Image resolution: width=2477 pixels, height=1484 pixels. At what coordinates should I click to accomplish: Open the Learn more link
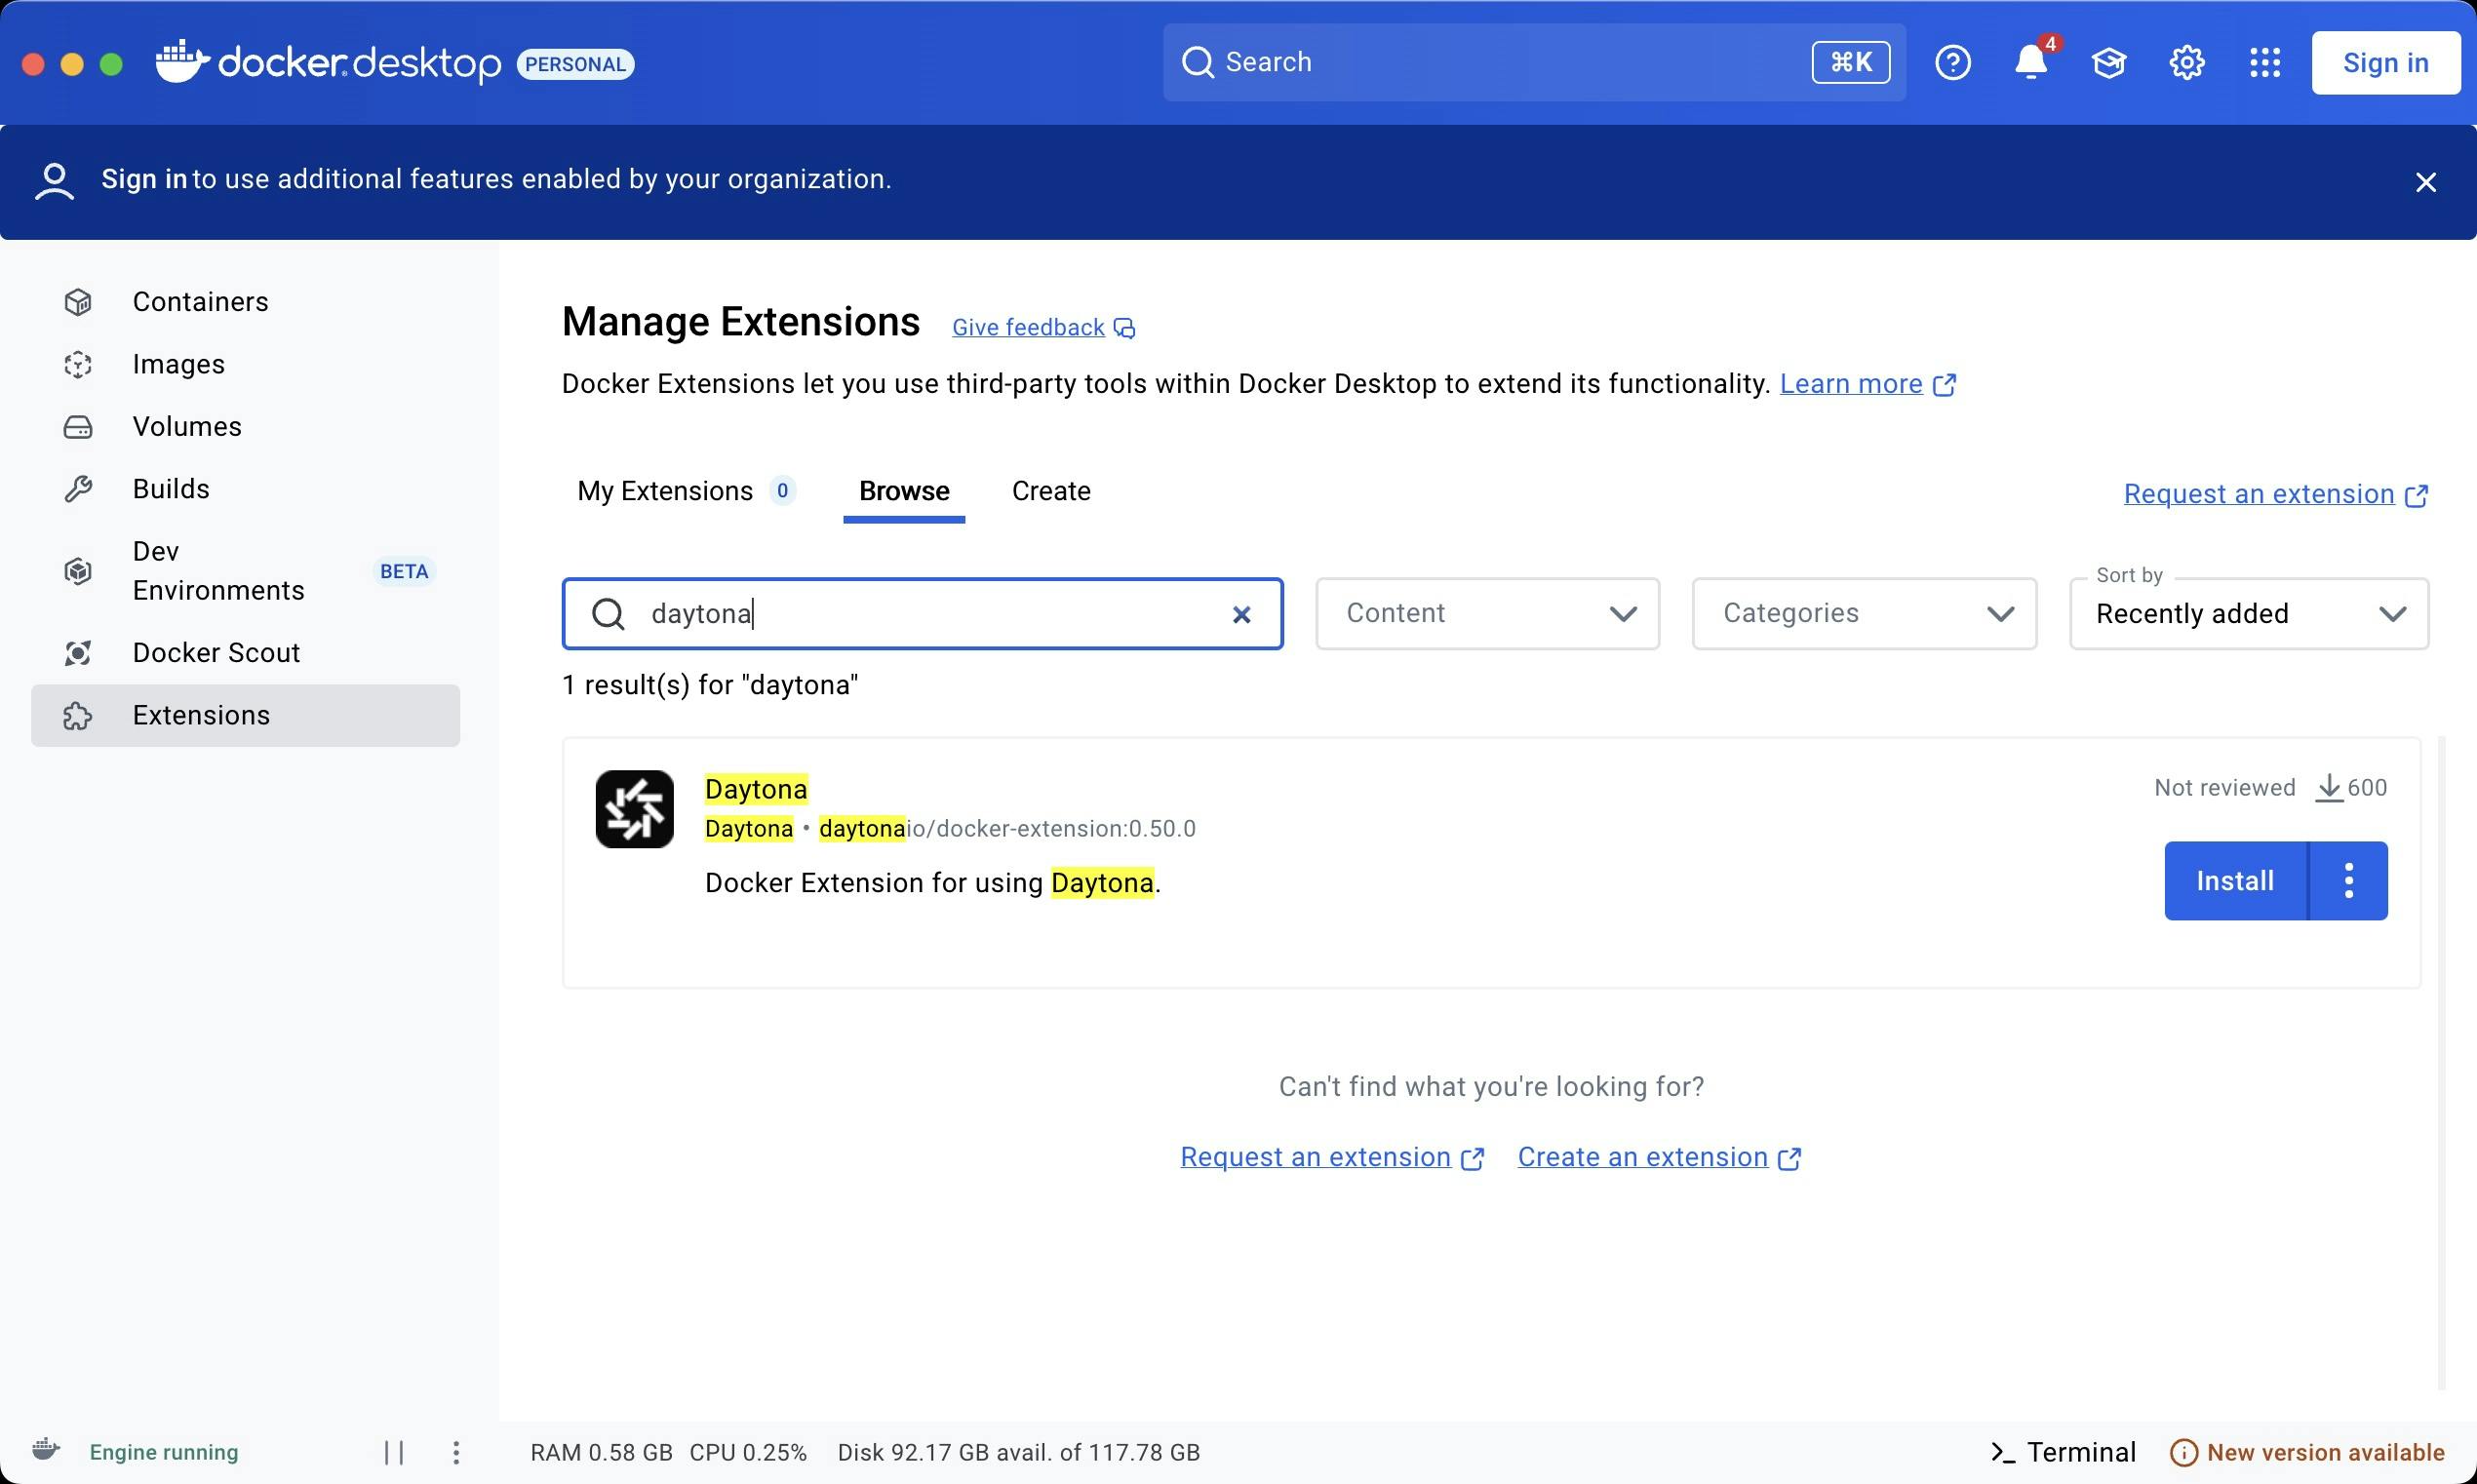[1851, 384]
